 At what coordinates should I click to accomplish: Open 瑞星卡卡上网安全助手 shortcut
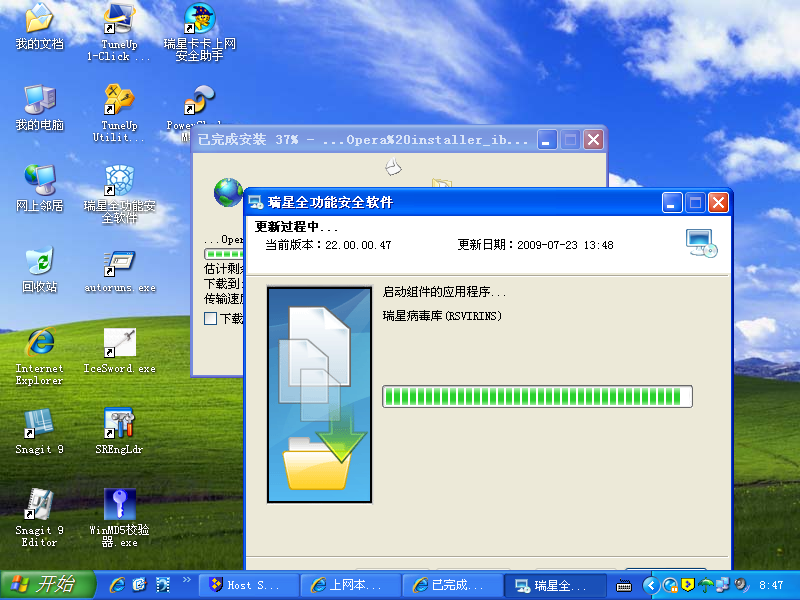click(x=199, y=32)
